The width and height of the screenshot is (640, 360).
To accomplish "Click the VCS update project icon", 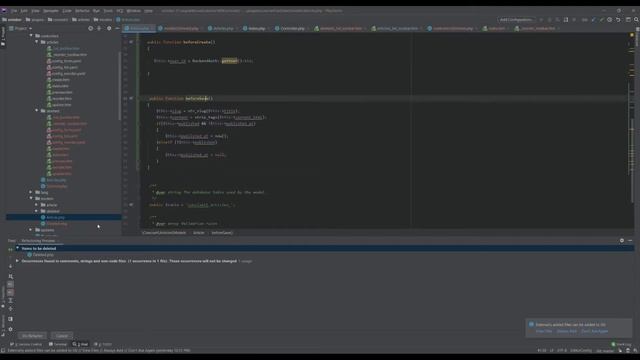I will coord(593,20).
